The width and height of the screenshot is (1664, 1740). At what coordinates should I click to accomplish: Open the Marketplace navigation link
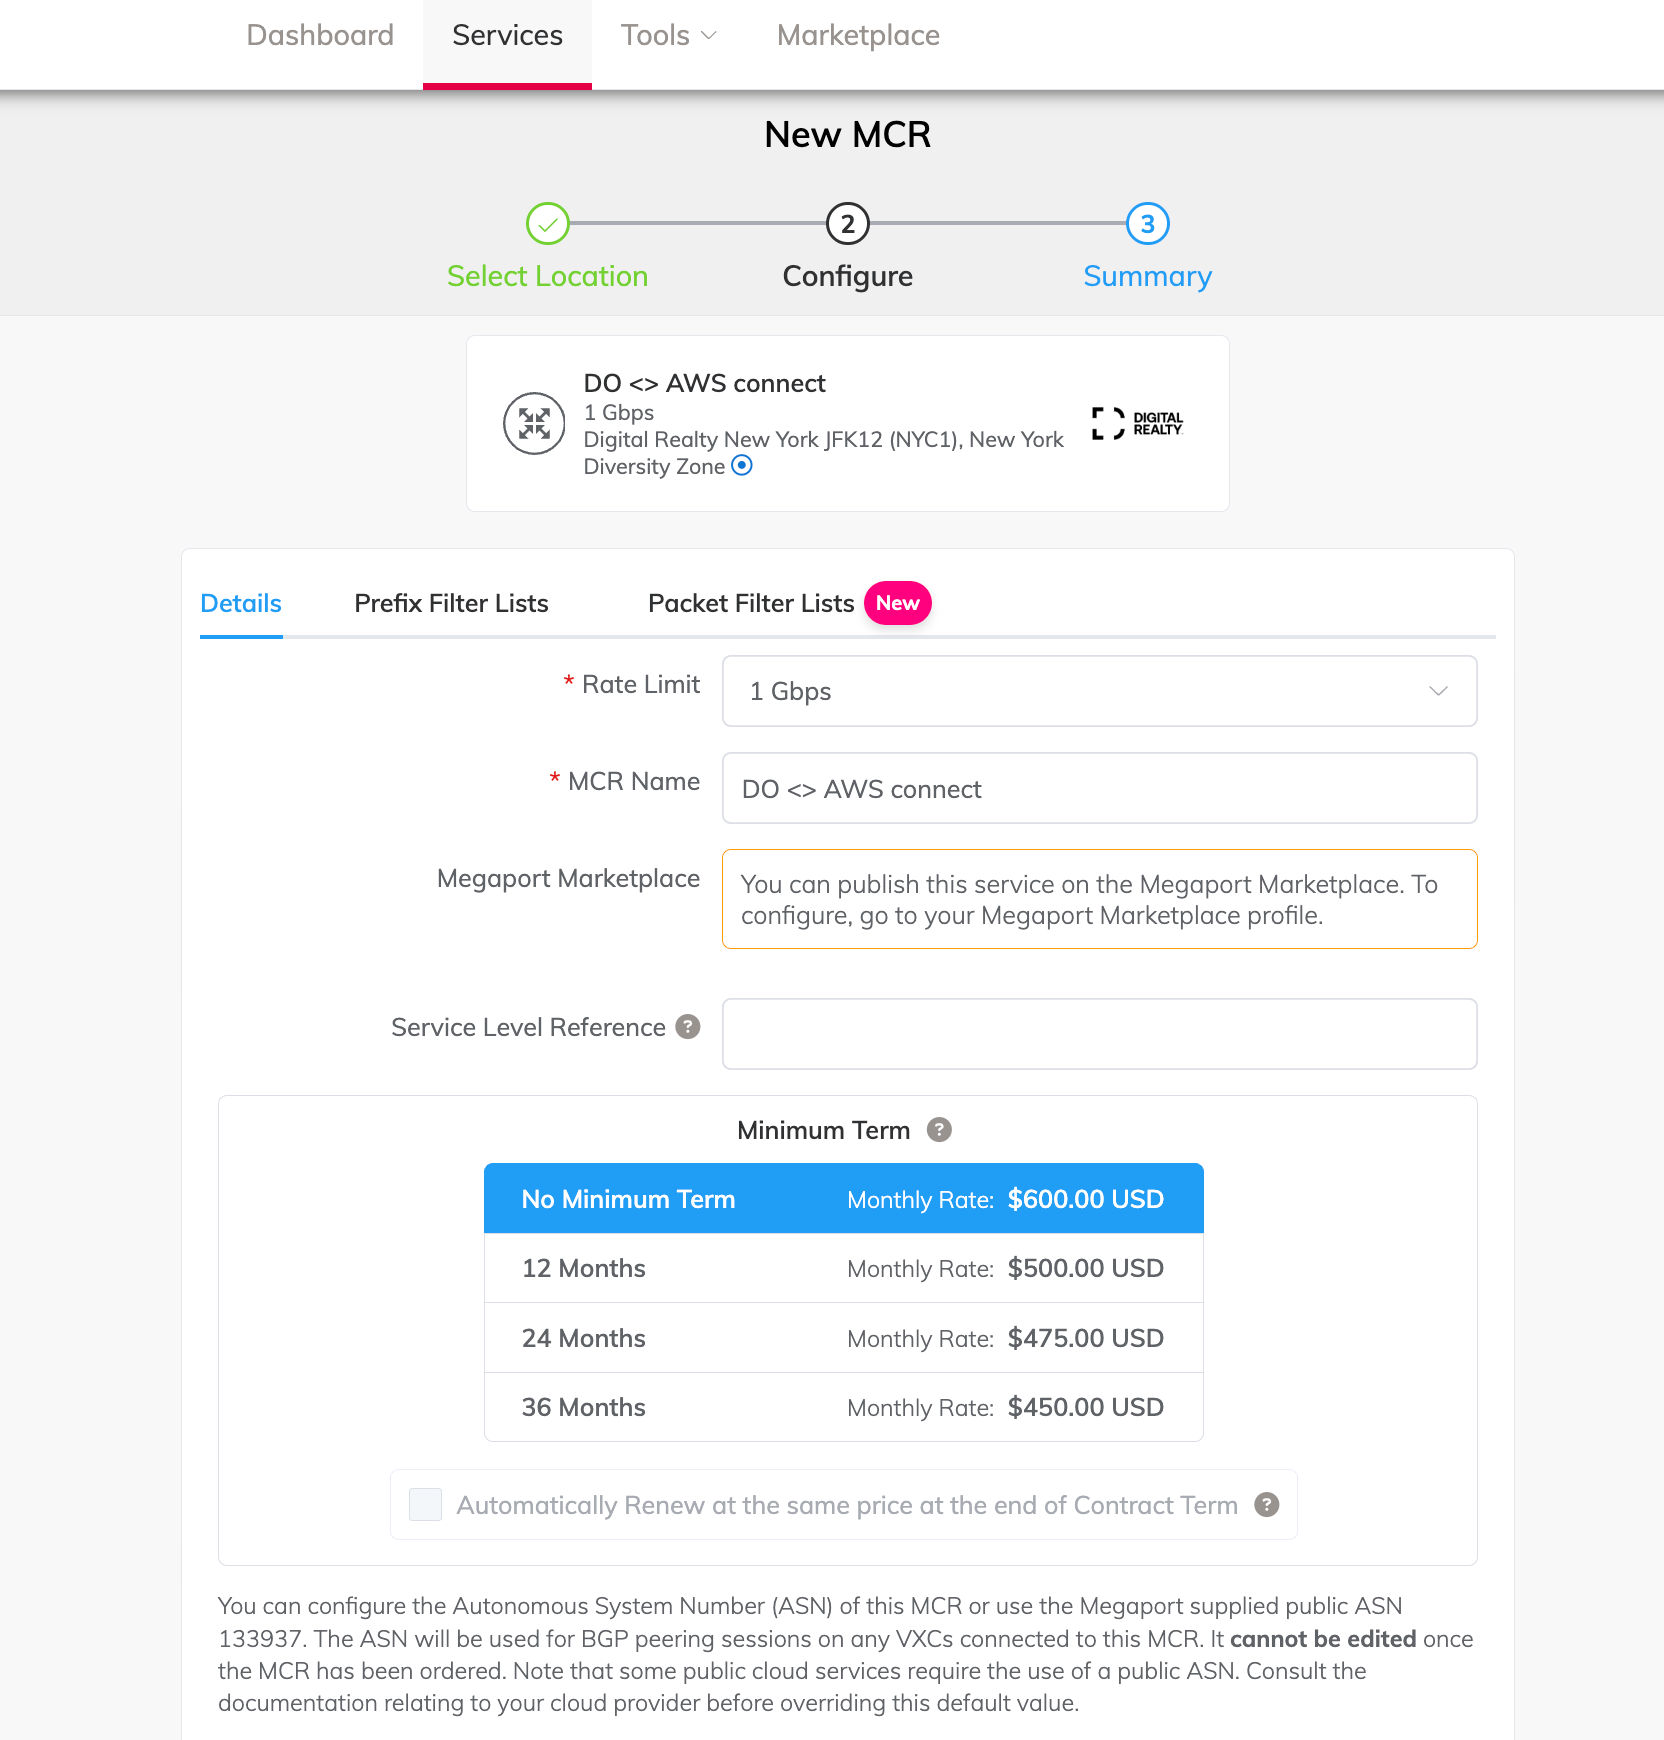(858, 36)
